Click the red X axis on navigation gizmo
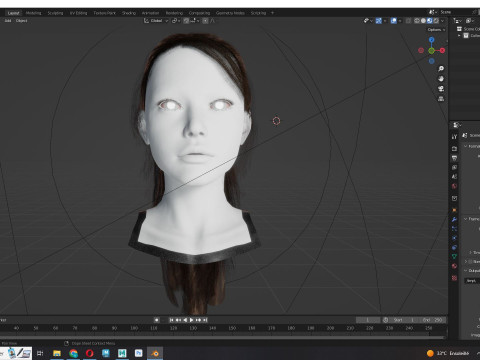 tap(442, 51)
